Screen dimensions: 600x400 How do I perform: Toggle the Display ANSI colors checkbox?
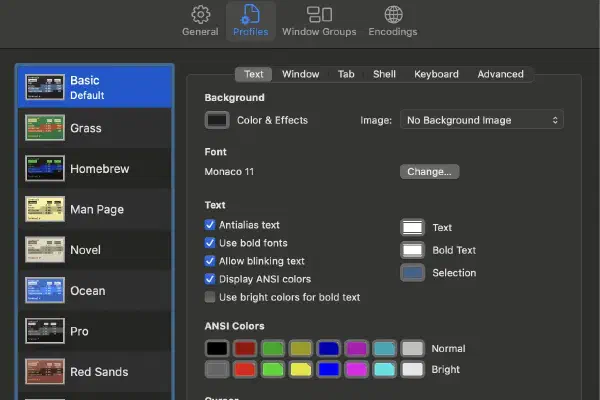pyautogui.click(x=210, y=279)
